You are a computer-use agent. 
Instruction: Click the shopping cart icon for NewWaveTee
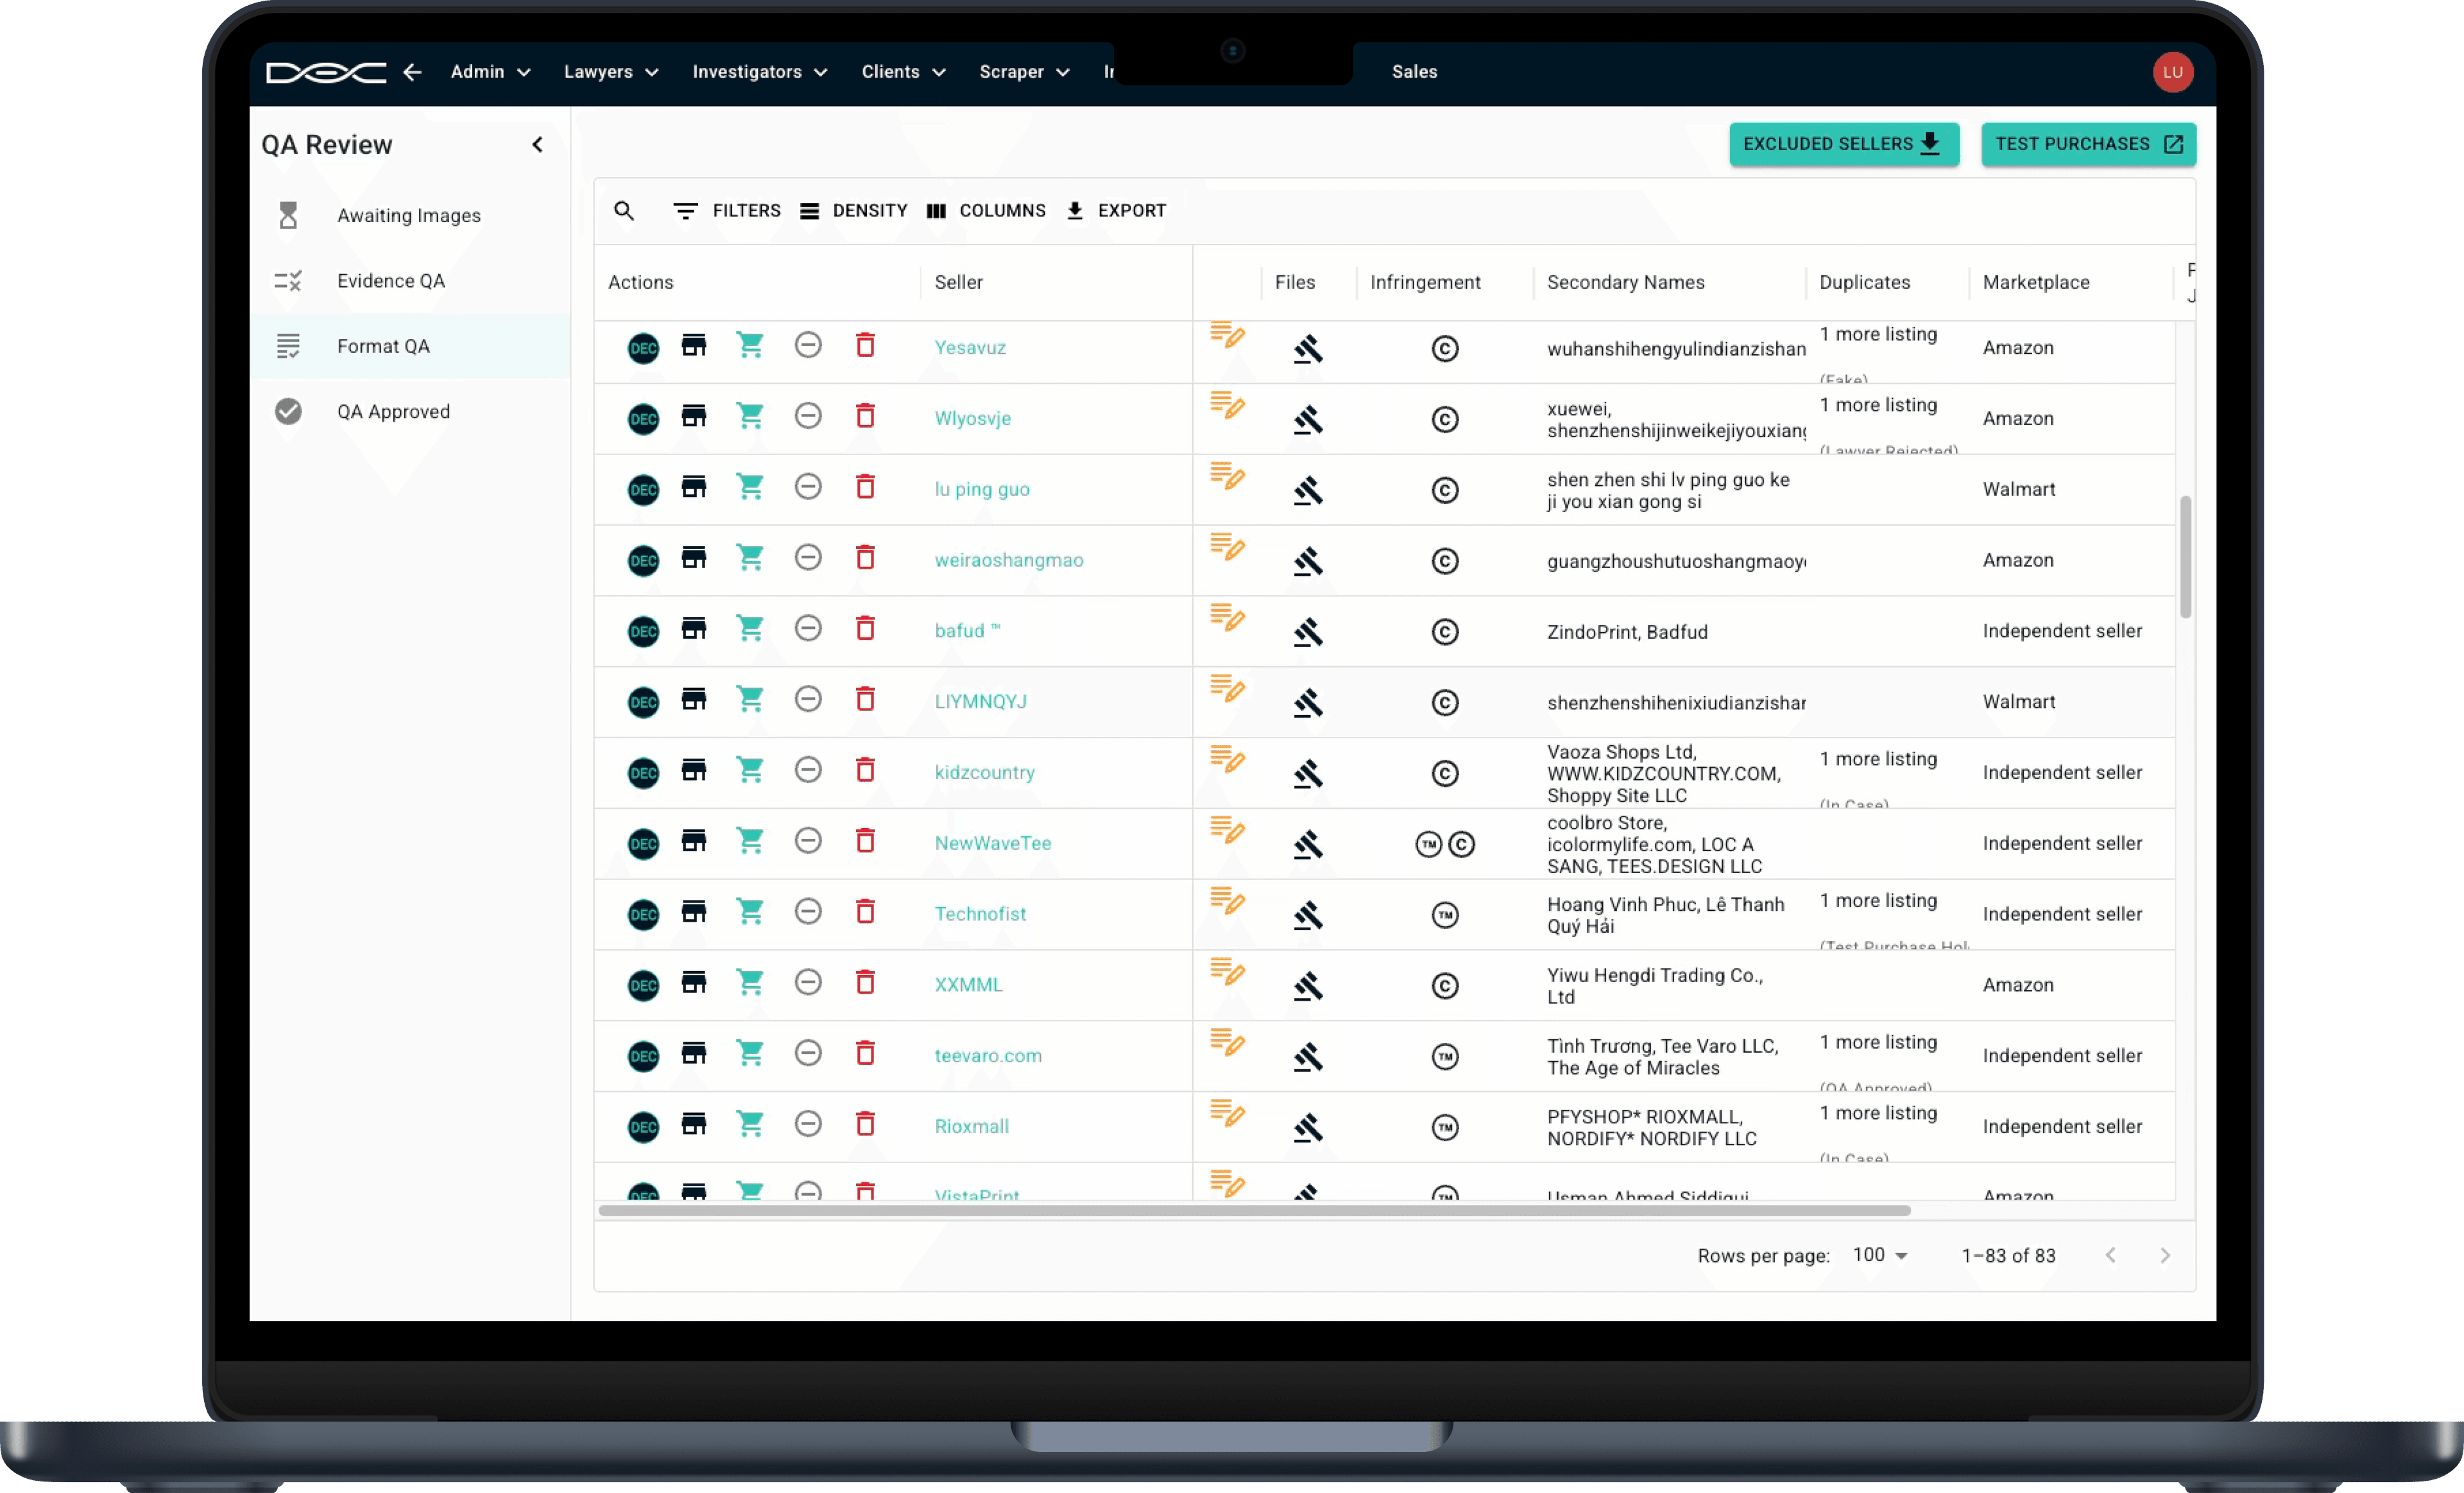pos(750,841)
